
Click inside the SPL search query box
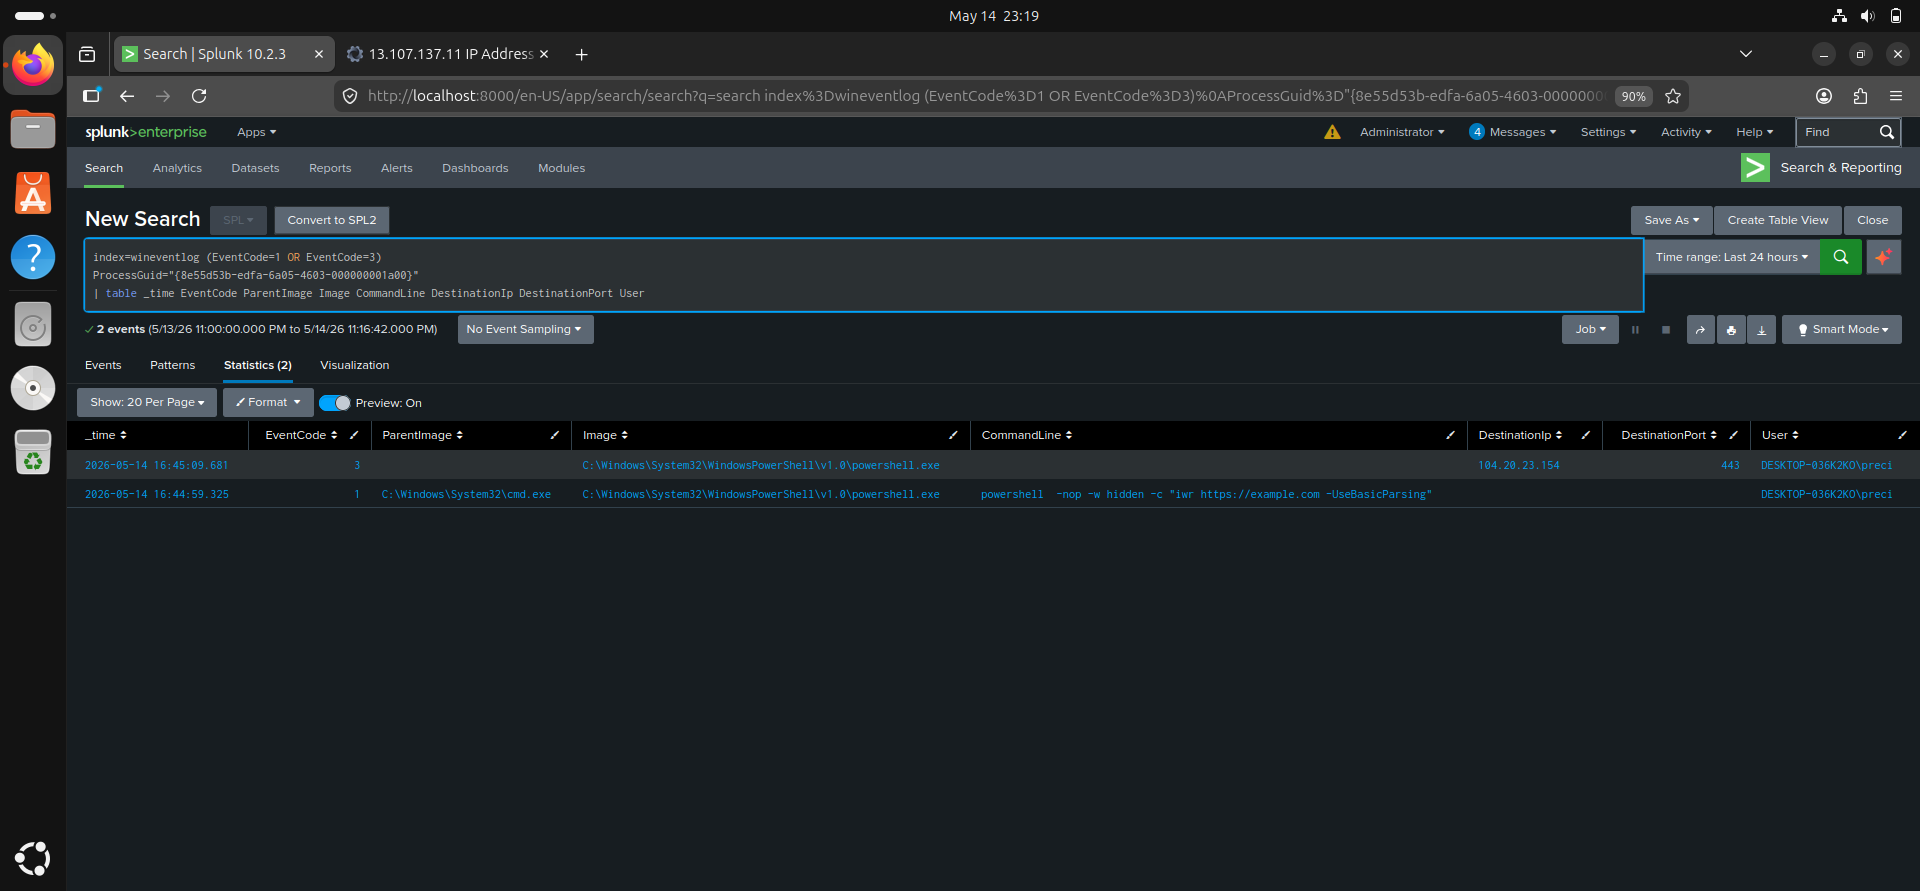pyautogui.click(x=864, y=275)
